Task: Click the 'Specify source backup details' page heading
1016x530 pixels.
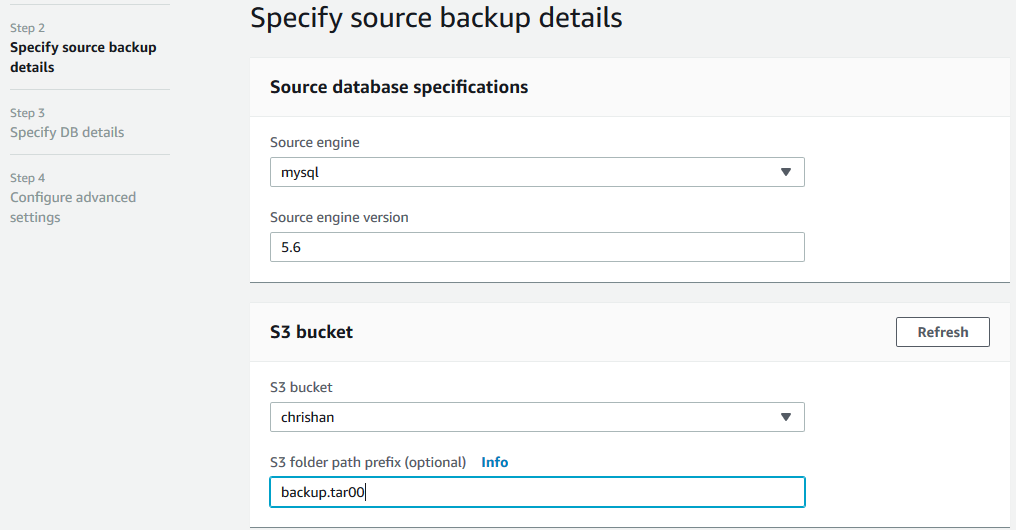Action: point(436,18)
